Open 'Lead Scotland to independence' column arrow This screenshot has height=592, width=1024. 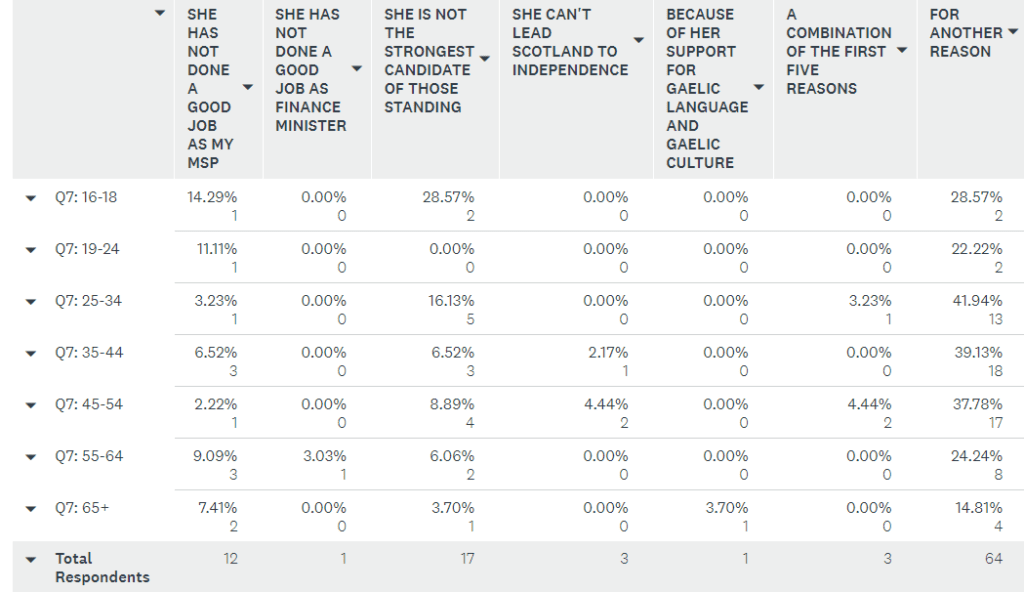pos(639,41)
